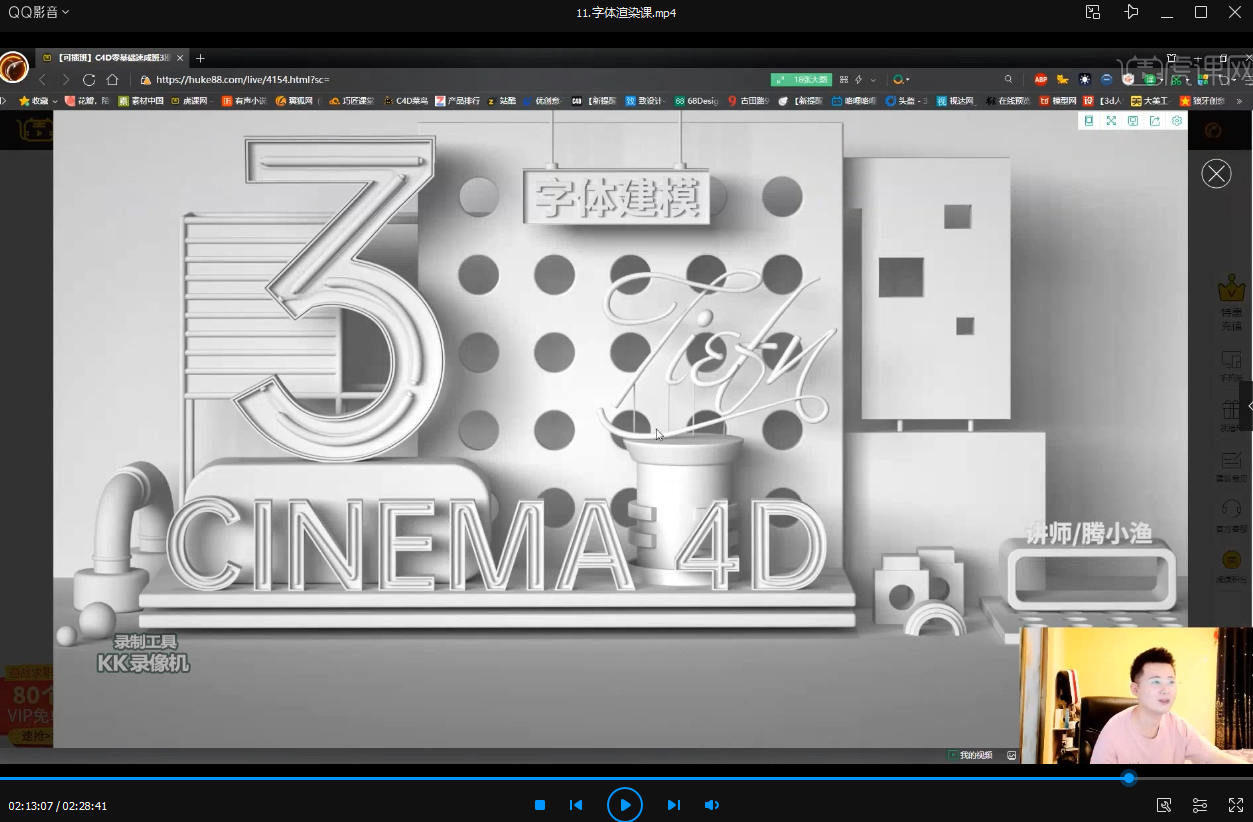Switch the player to mini mode
This screenshot has width=1253, height=822.
pos(1093,12)
